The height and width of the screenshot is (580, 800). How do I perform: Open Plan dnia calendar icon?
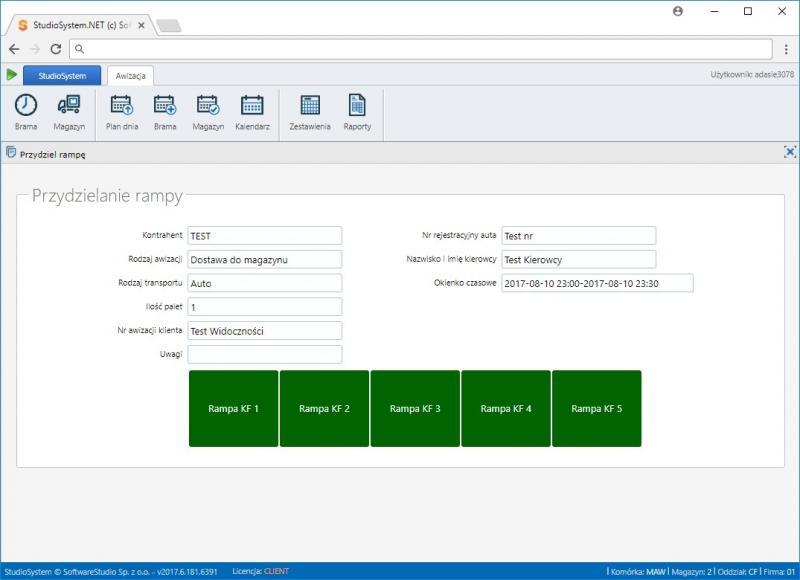coord(121,105)
